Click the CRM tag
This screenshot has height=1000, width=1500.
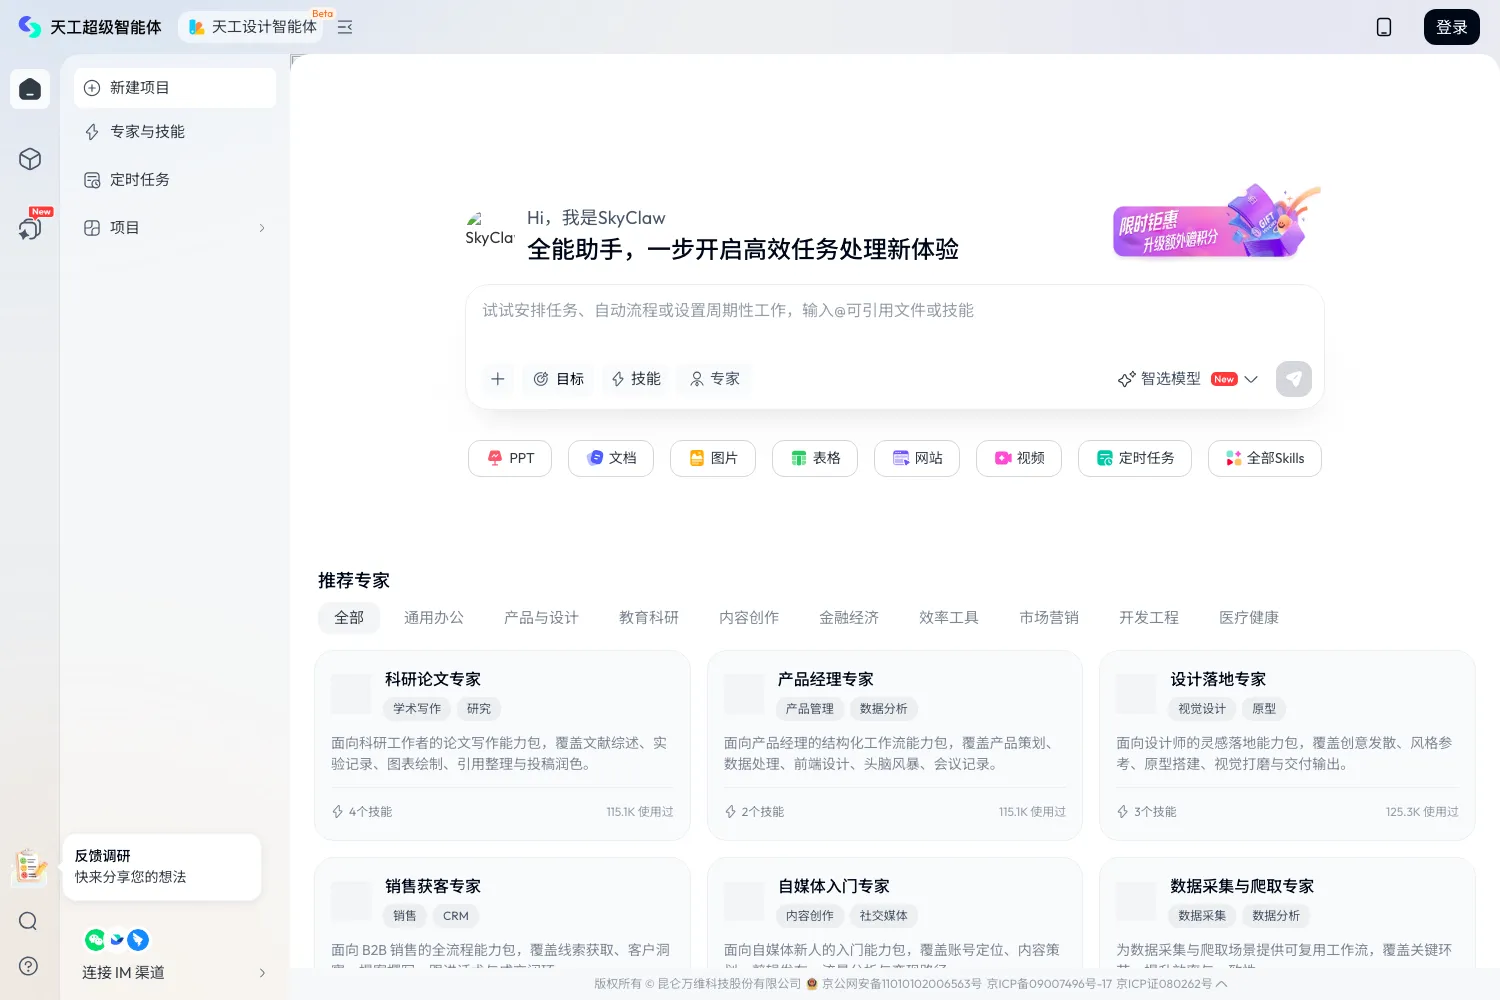pos(456,916)
